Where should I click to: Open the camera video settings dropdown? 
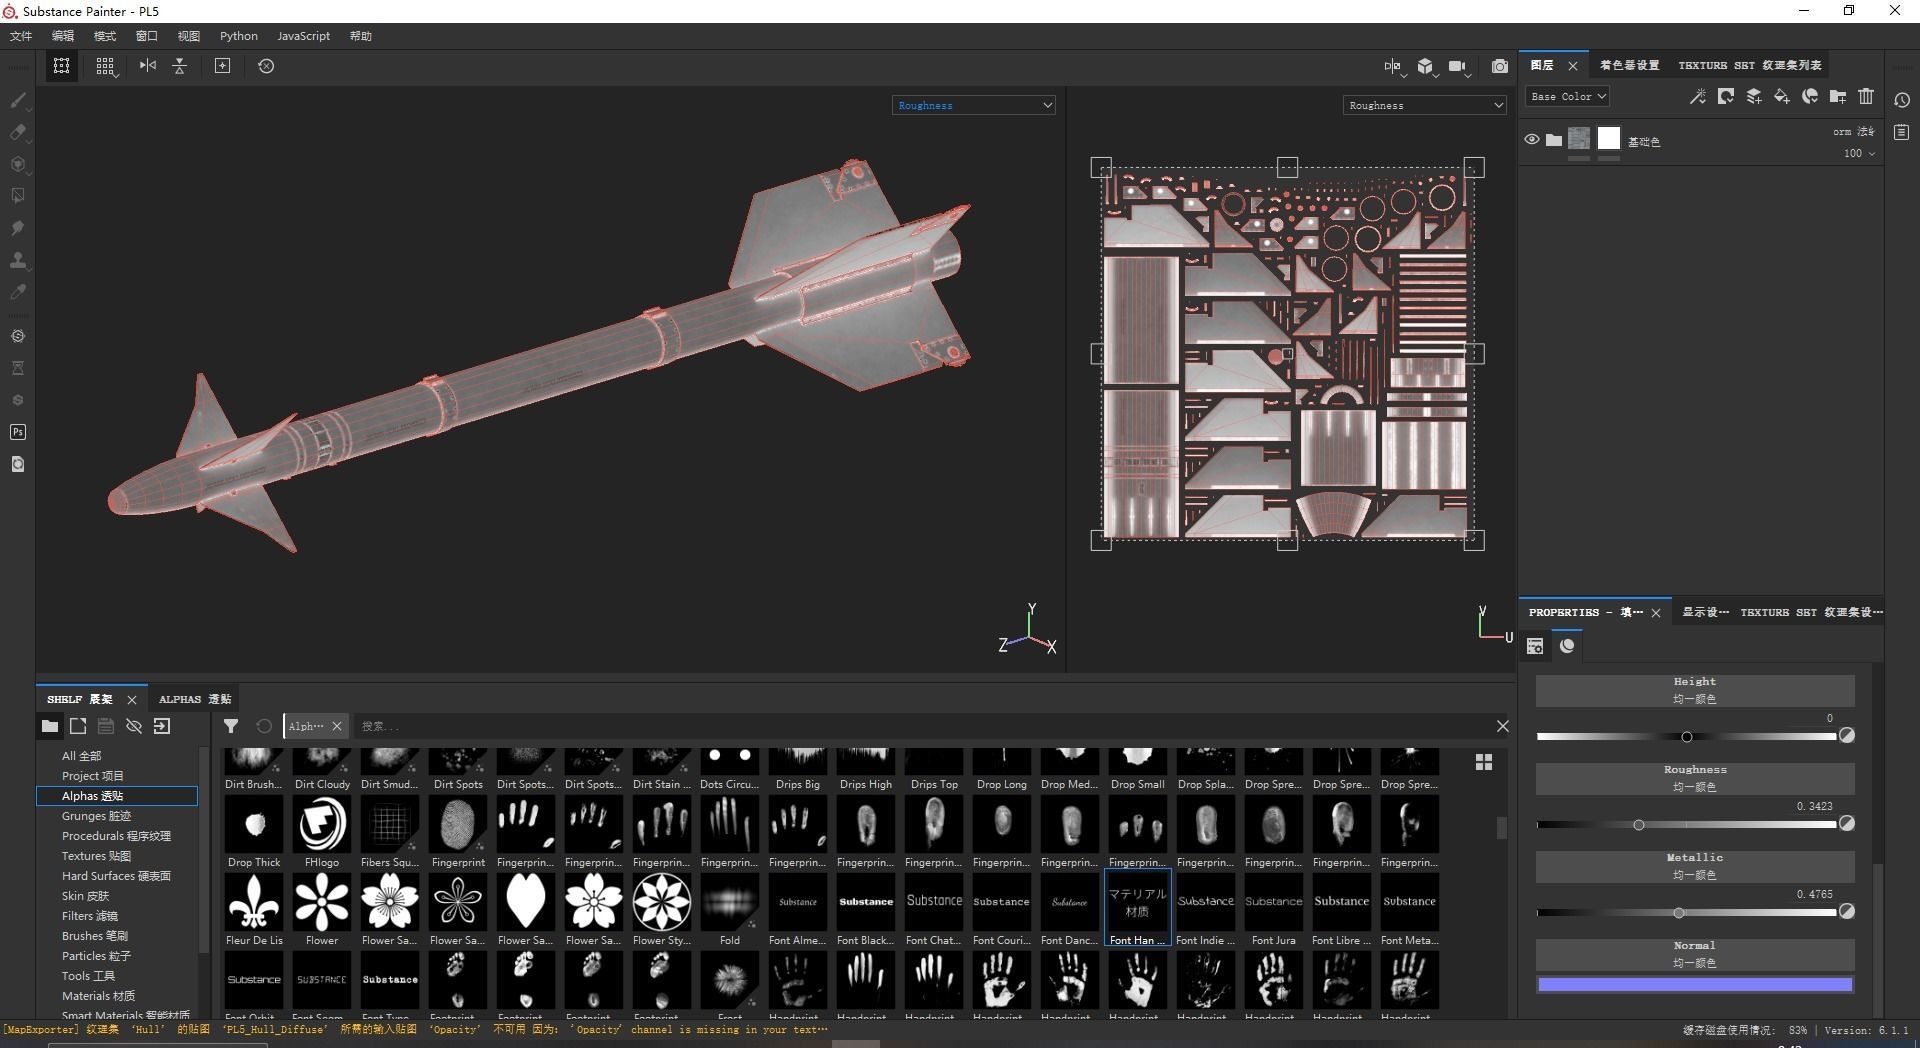pyautogui.click(x=1459, y=67)
